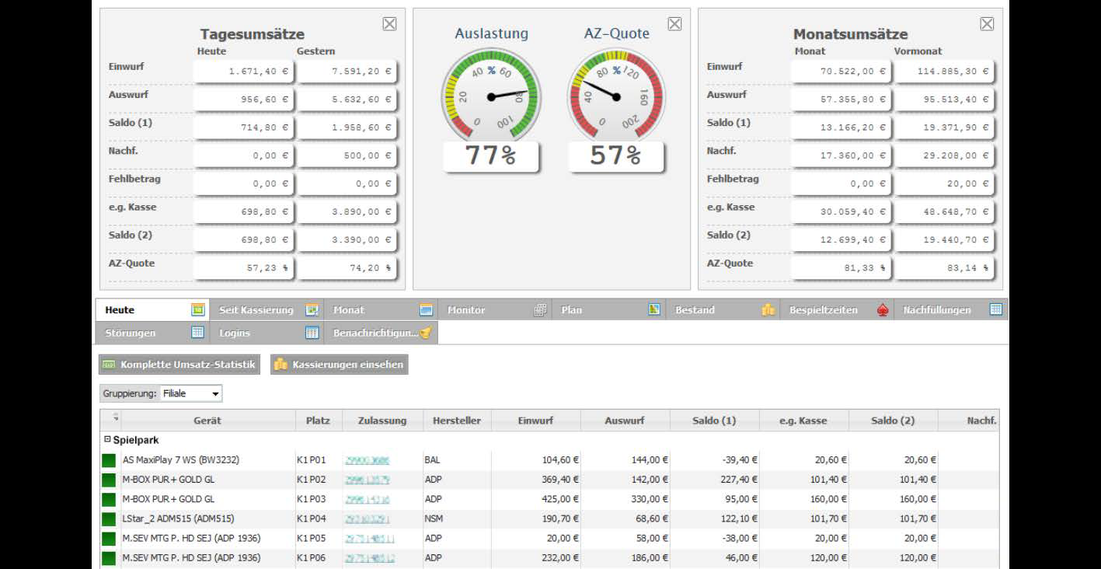Click Gestern Nachf. value 500,00 €
The width and height of the screenshot is (1101, 569).
click(x=347, y=155)
